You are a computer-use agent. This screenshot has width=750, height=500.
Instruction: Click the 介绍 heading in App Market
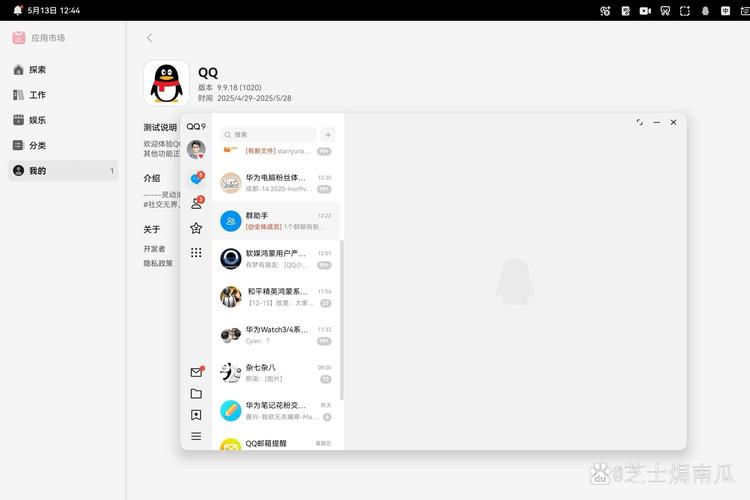point(152,178)
